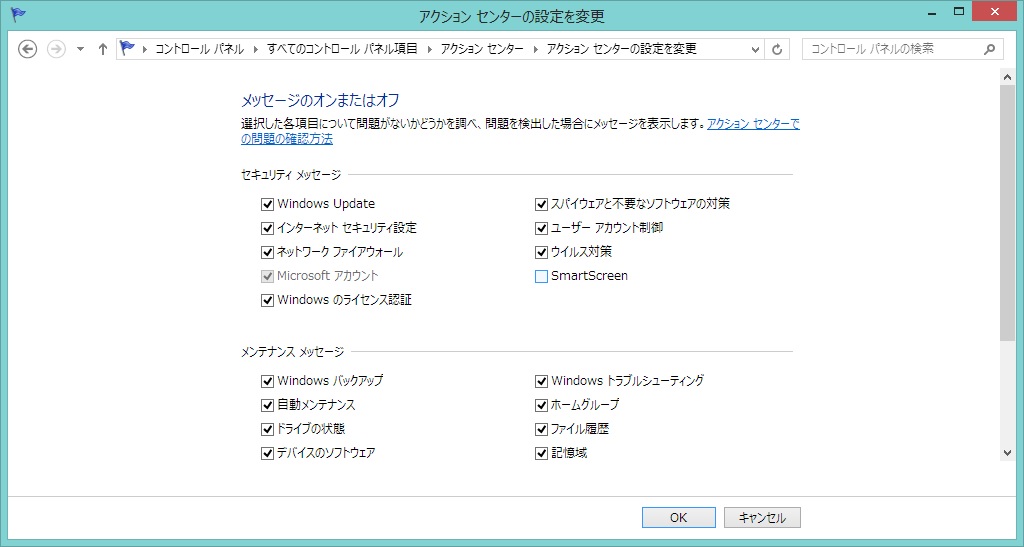
Task: Click the セキュリティ メッセージ section label
Action: 291,175
